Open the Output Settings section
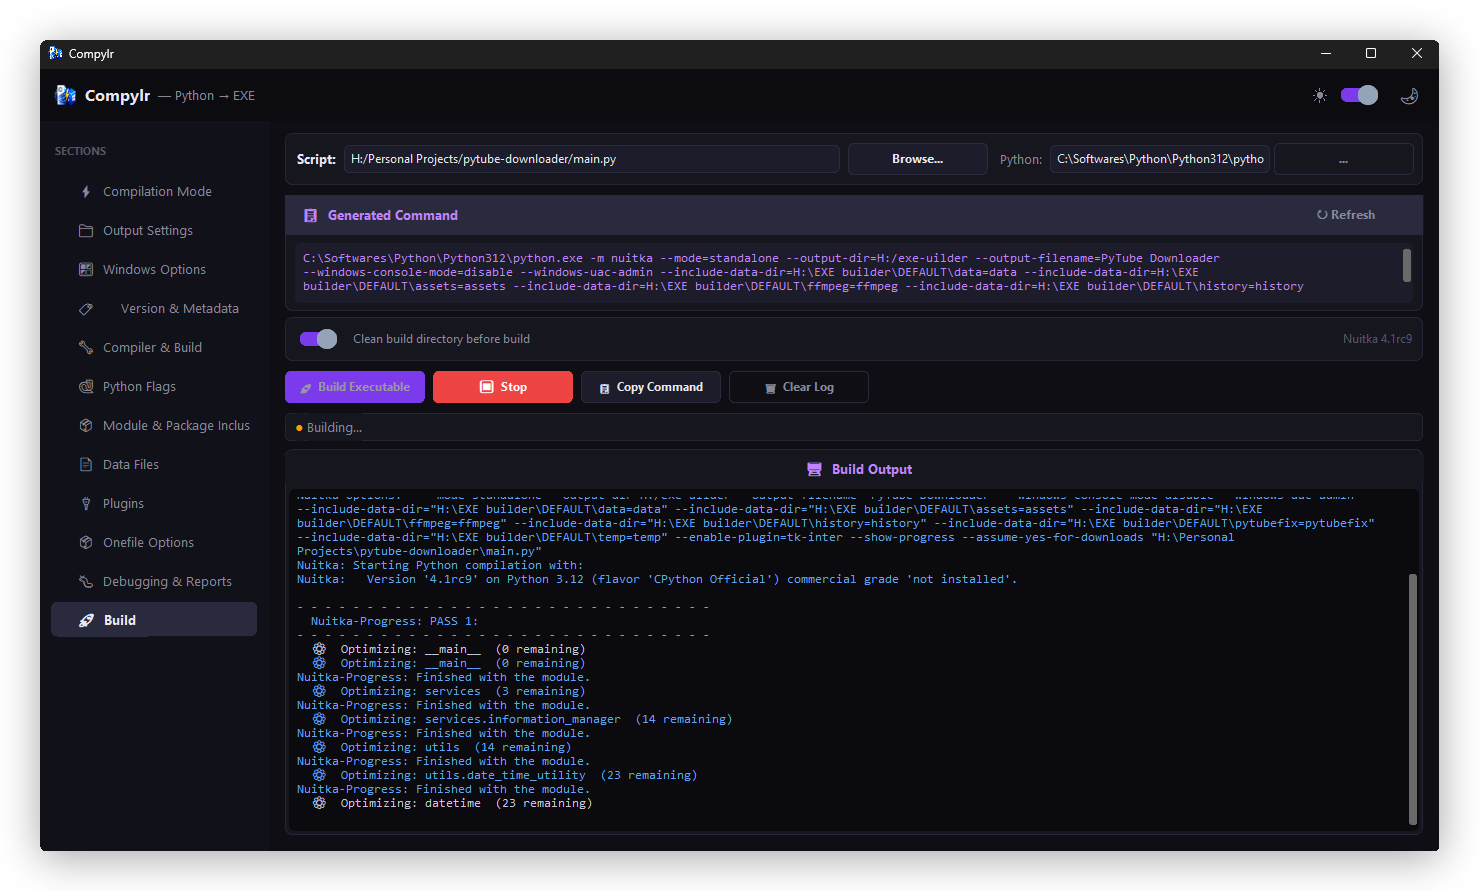 [154, 230]
